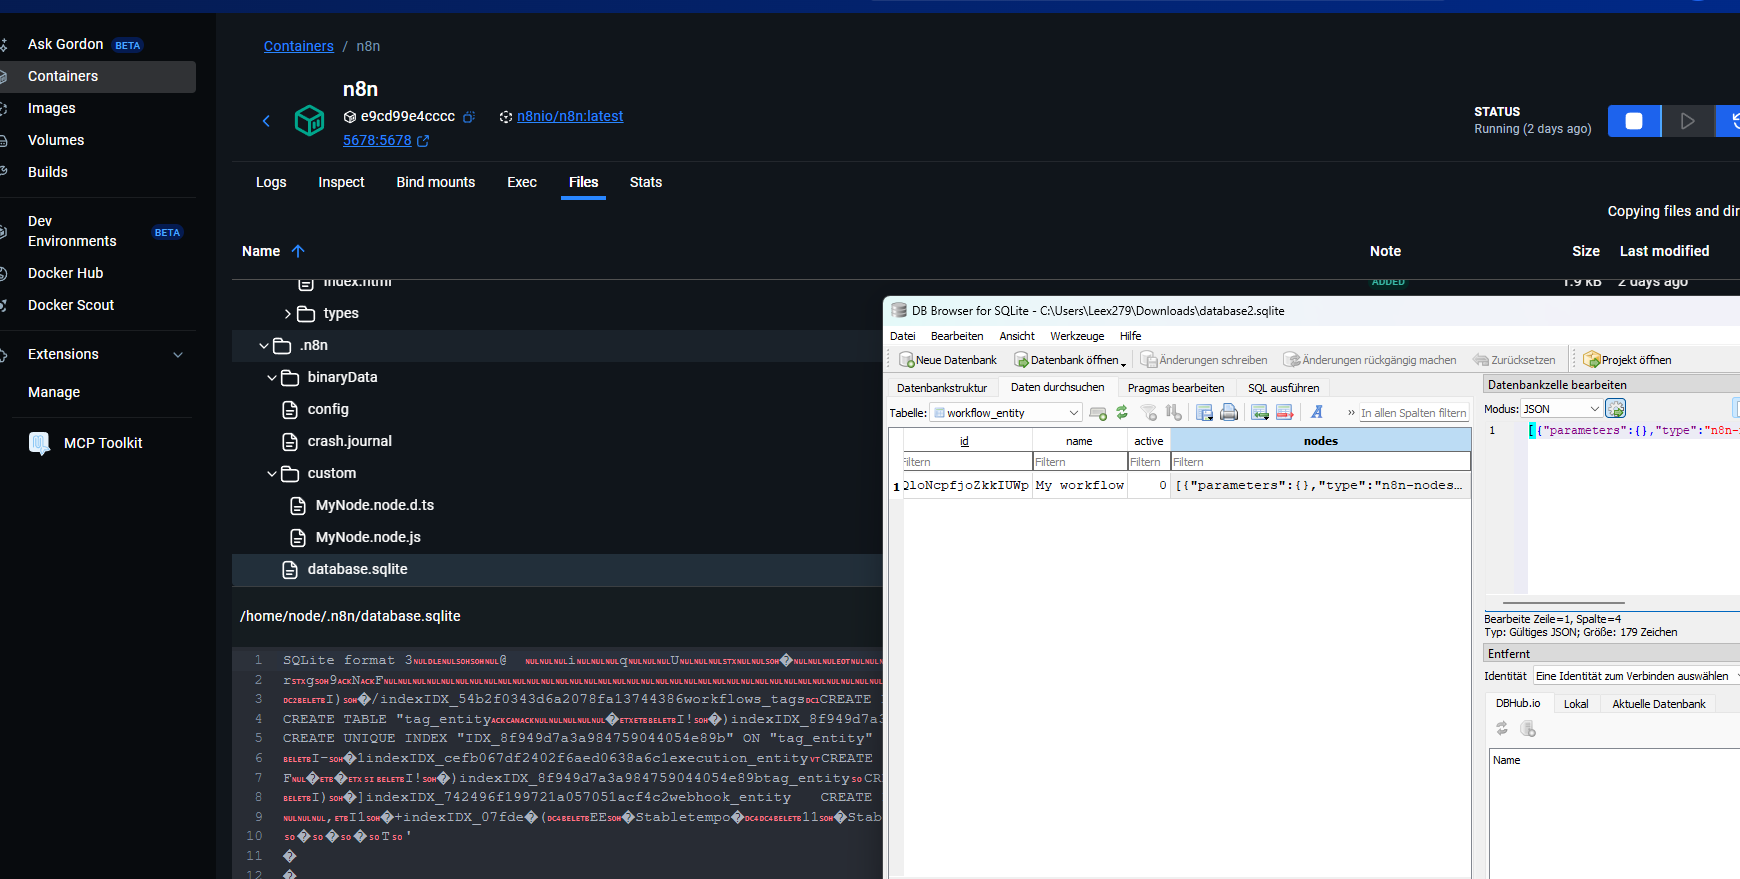Click the Containers breadcrumb link
The width and height of the screenshot is (1740, 879).
coord(299,46)
